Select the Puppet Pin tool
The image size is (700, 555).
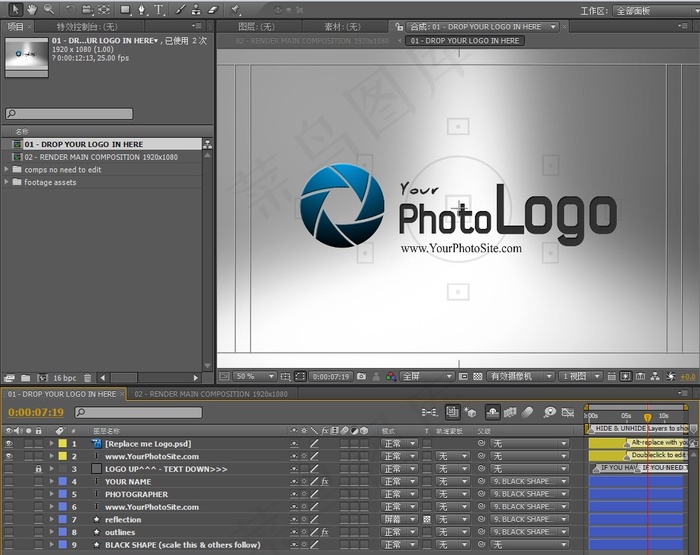(235, 9)
